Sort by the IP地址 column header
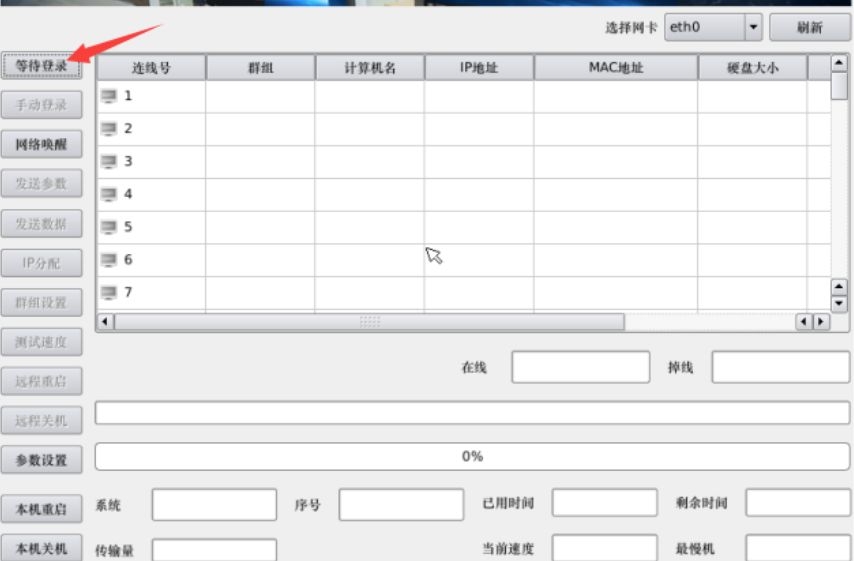854x561 pixels. (479, 68)
